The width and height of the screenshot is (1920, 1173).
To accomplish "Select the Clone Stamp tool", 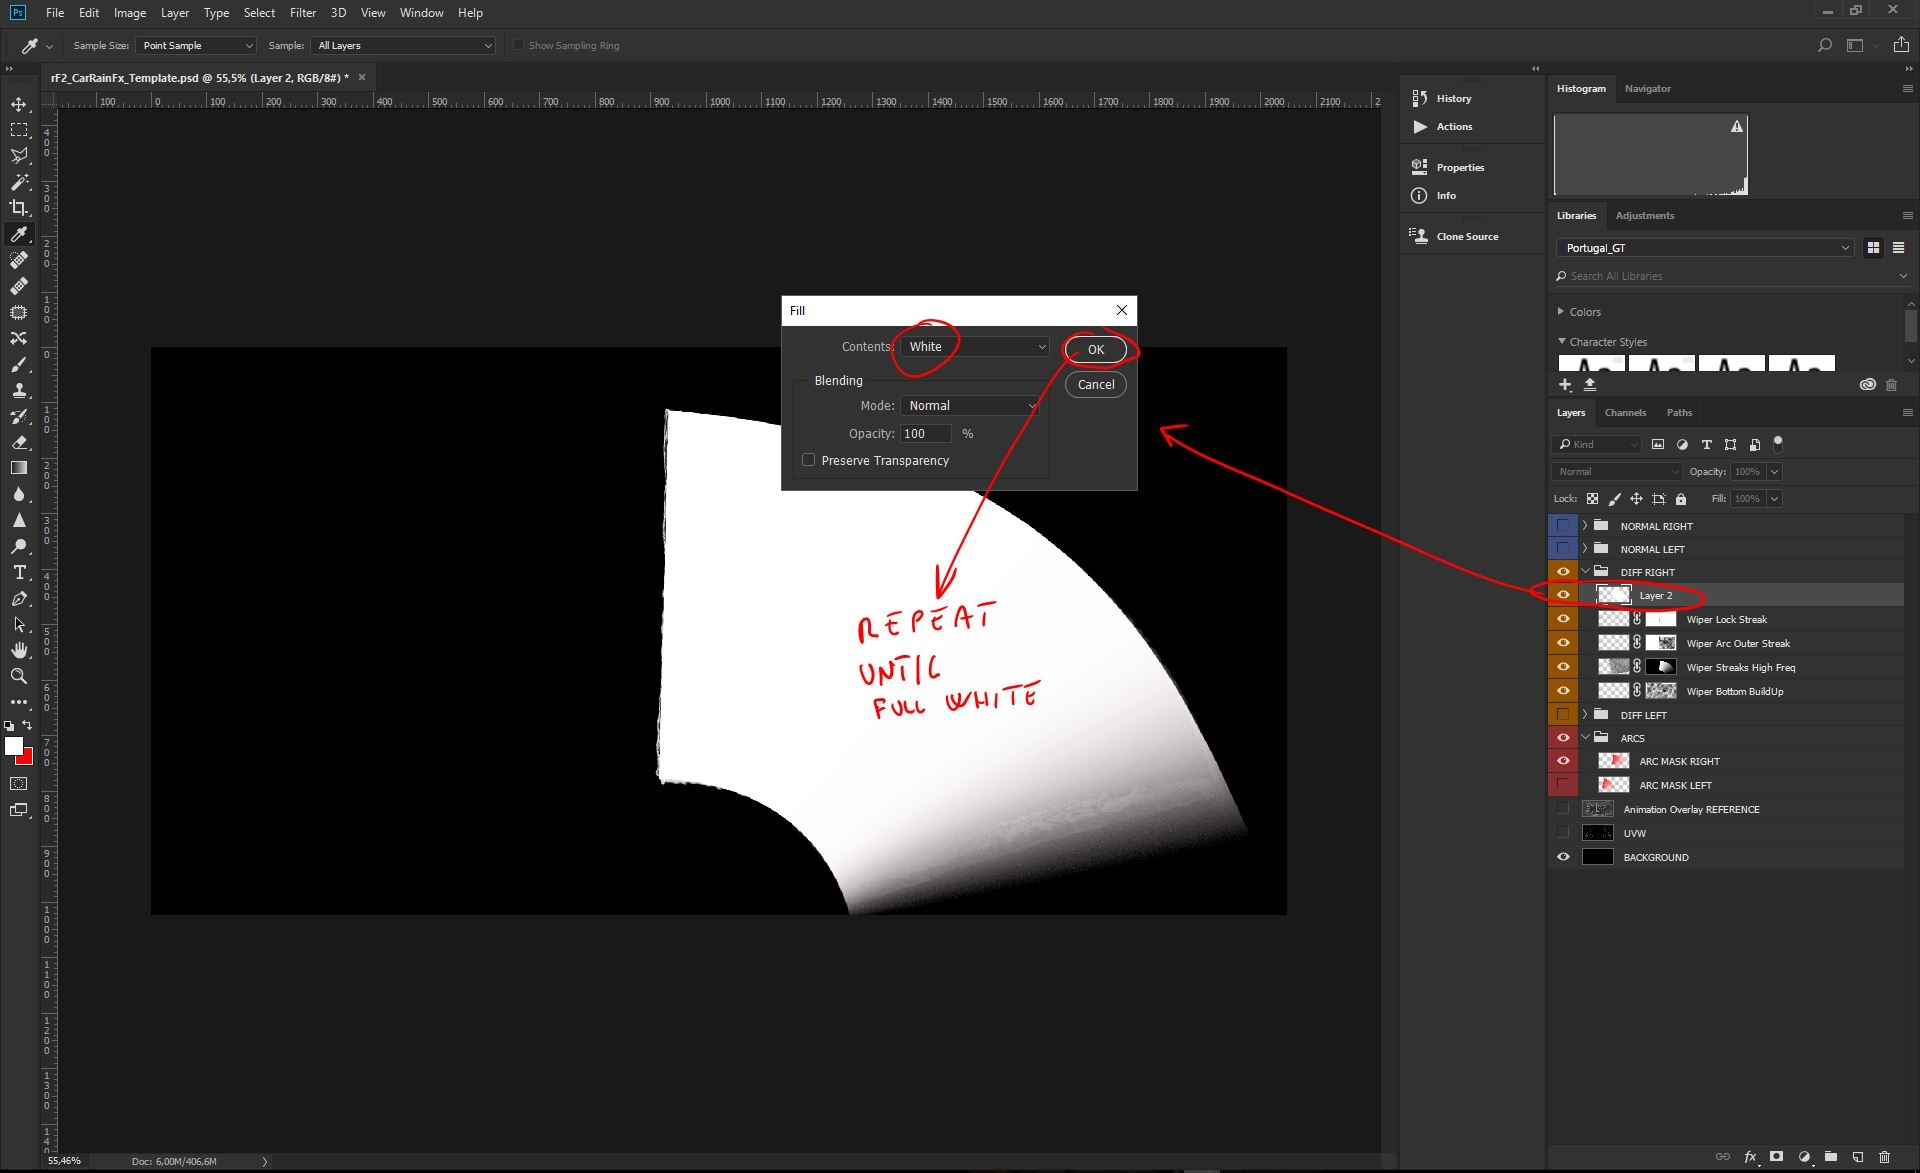I will pos(19,390).
